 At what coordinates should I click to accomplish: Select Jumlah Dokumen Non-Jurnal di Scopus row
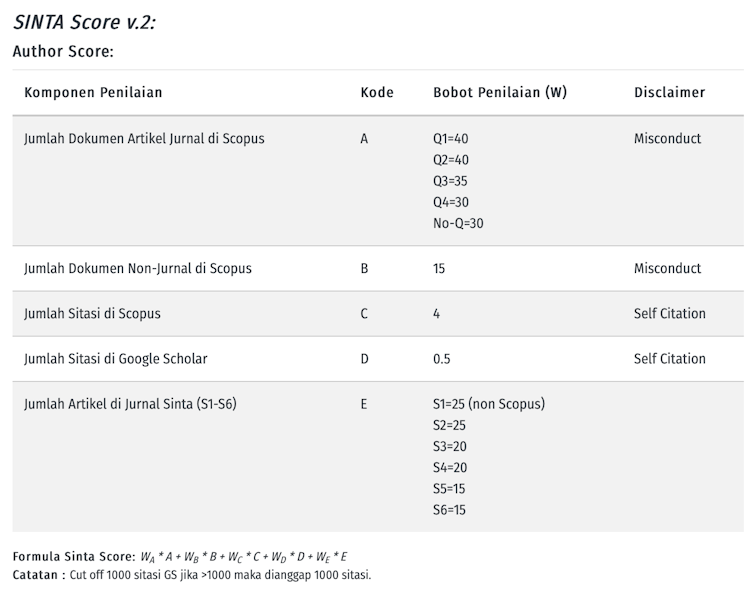(138, 269)
